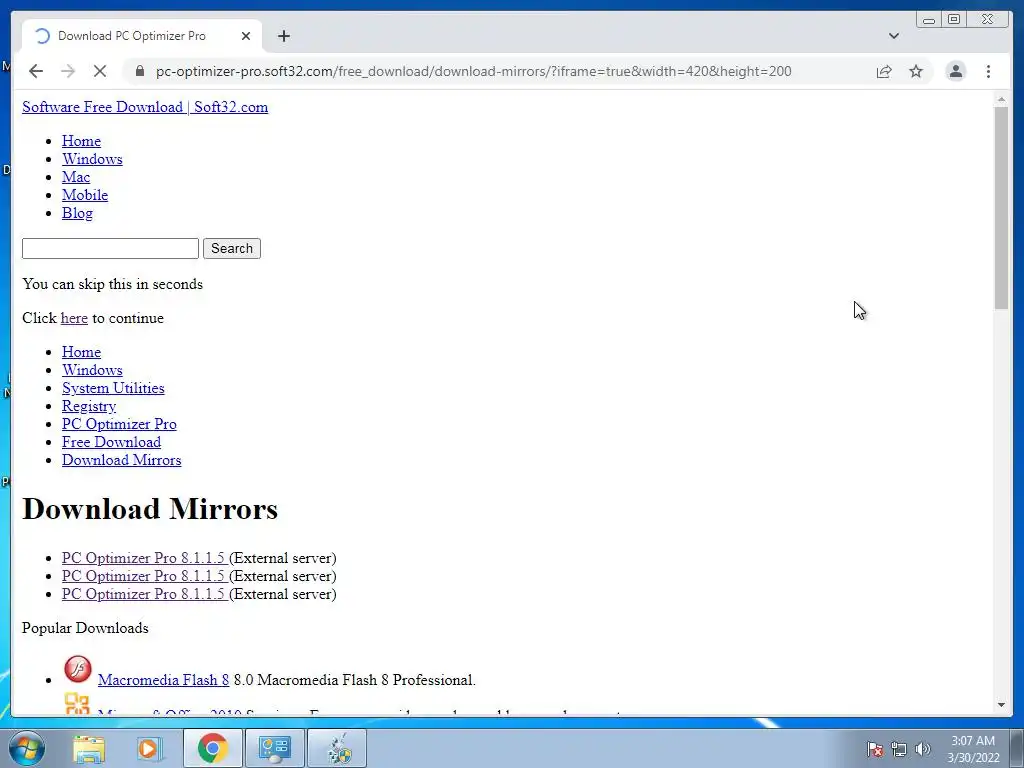The width and height of the screenshot is (1024, 768).
Task: Bookmark this page with the star icon
Action: coord(916,71)
